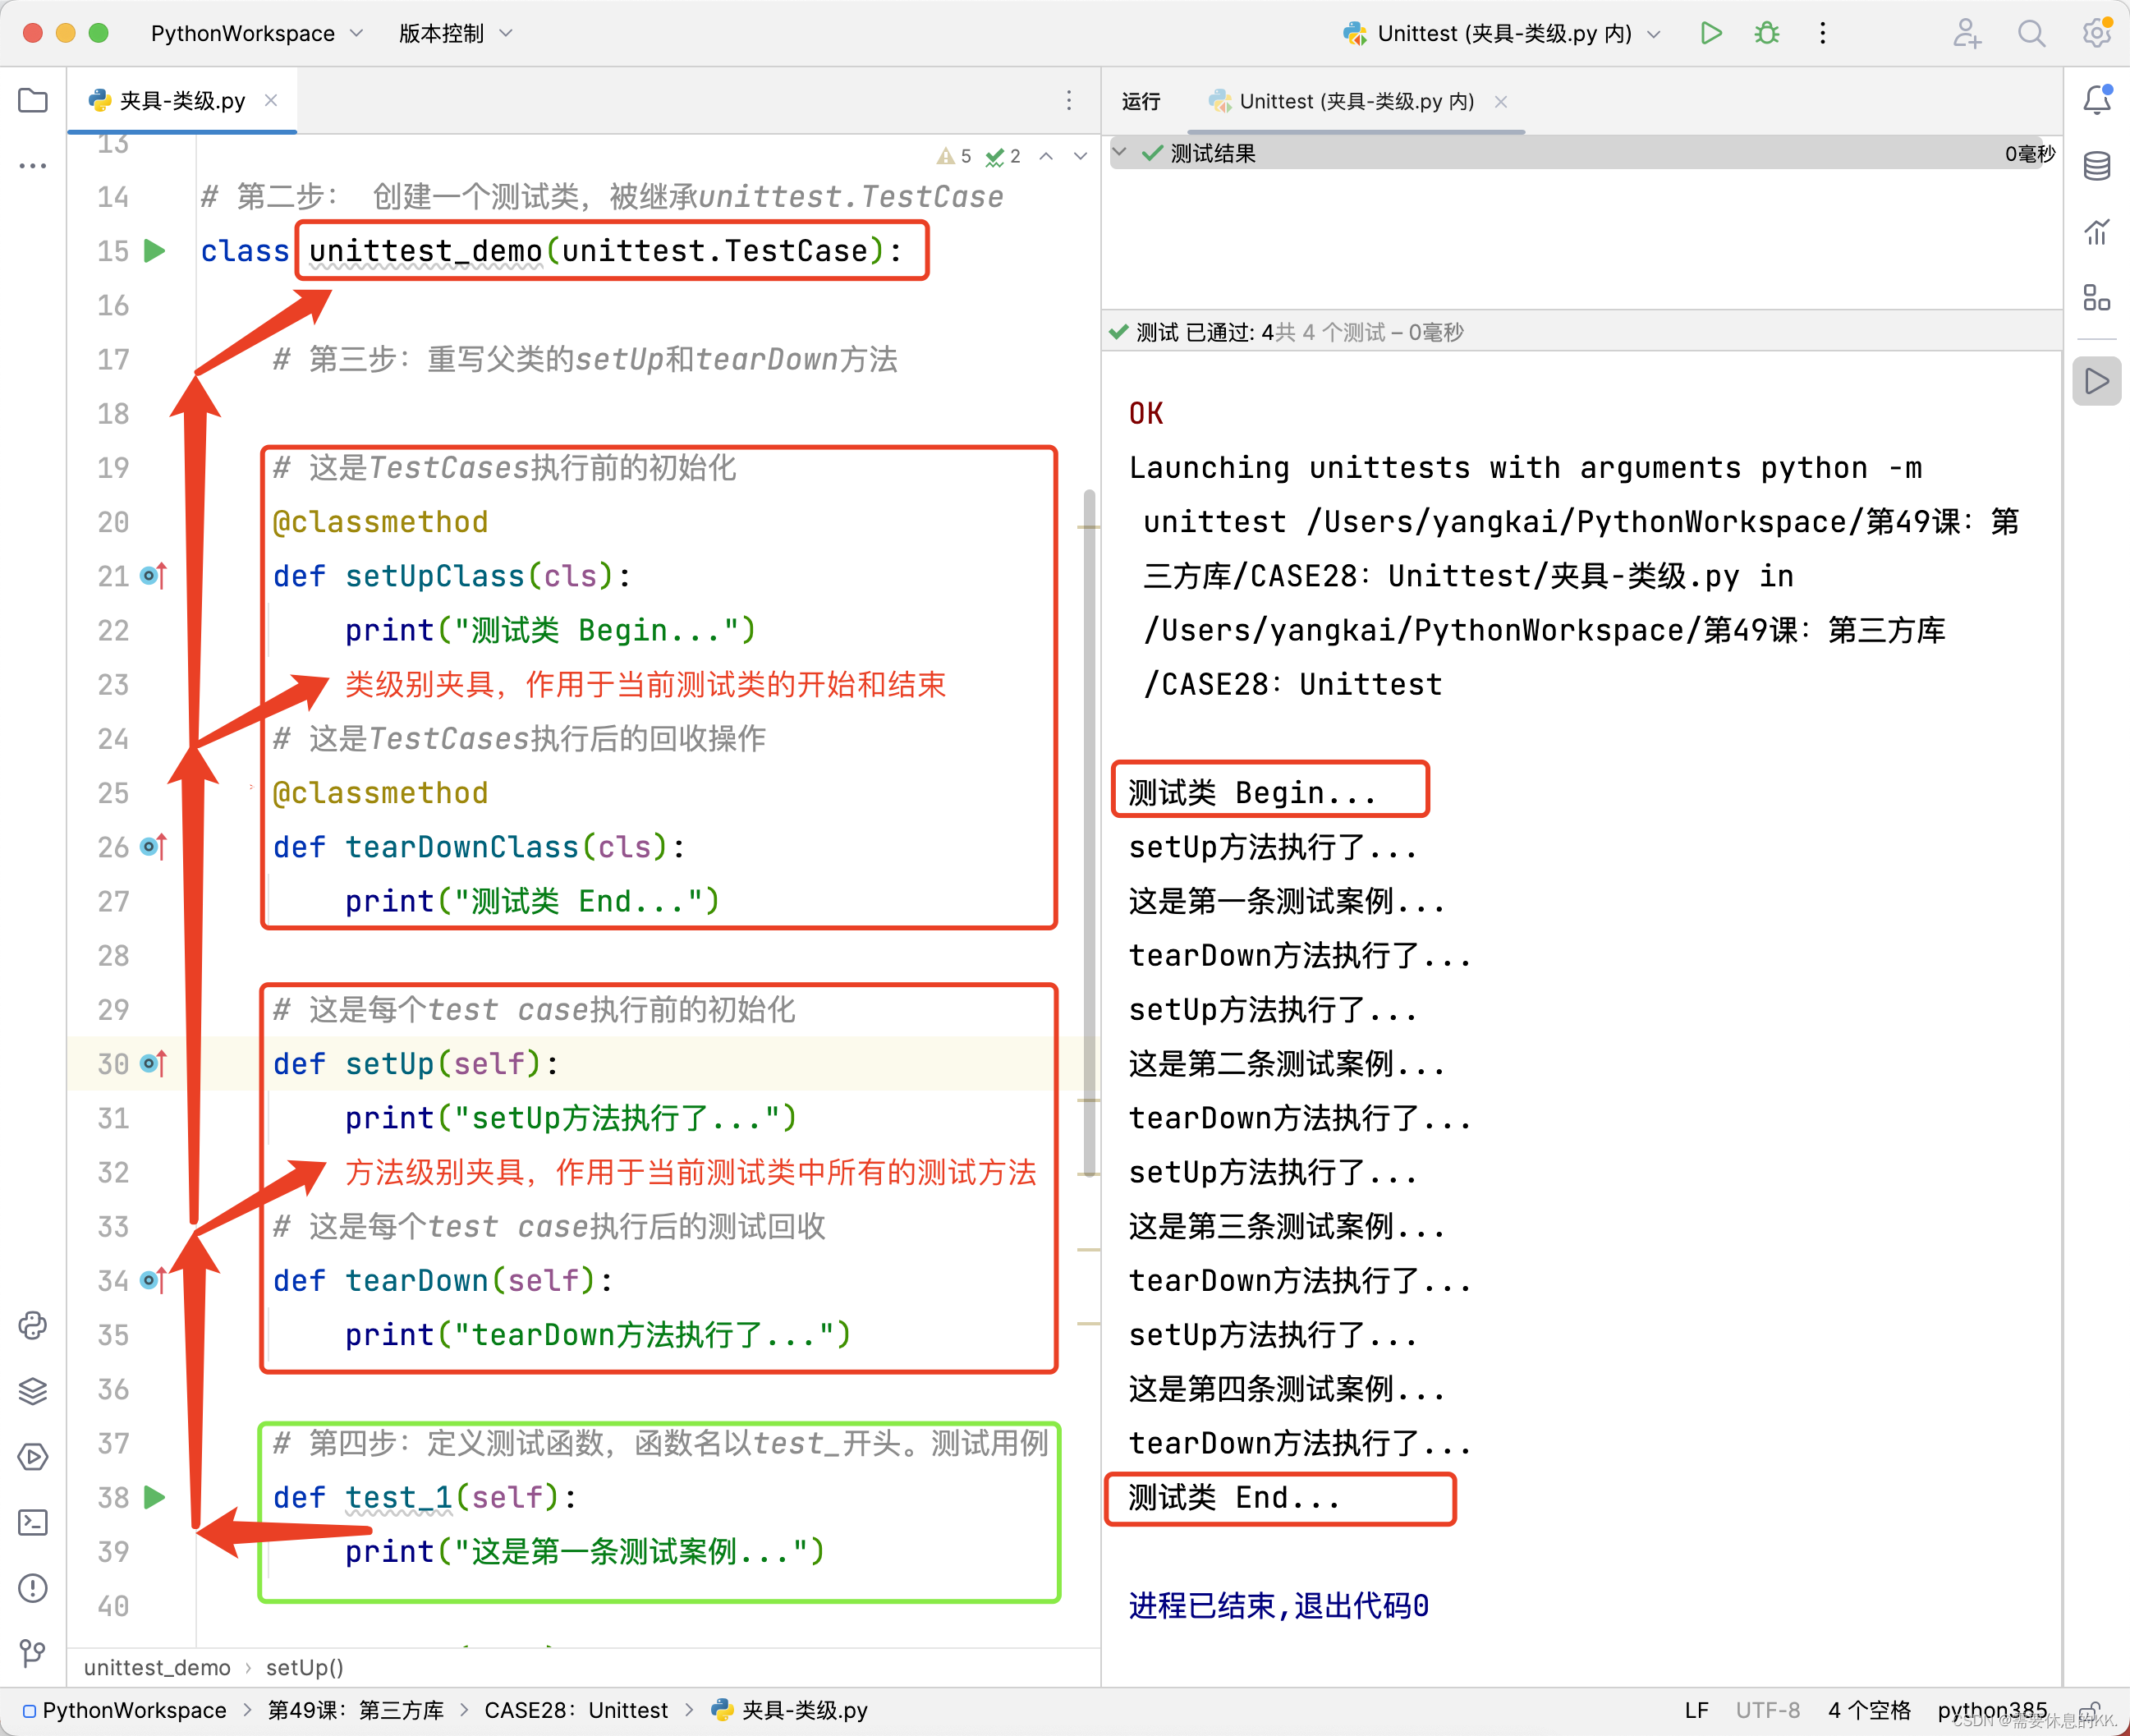Open the 运行 run menu tab
Screen dimensions: 2130x1736
(x=1141, y=99)
